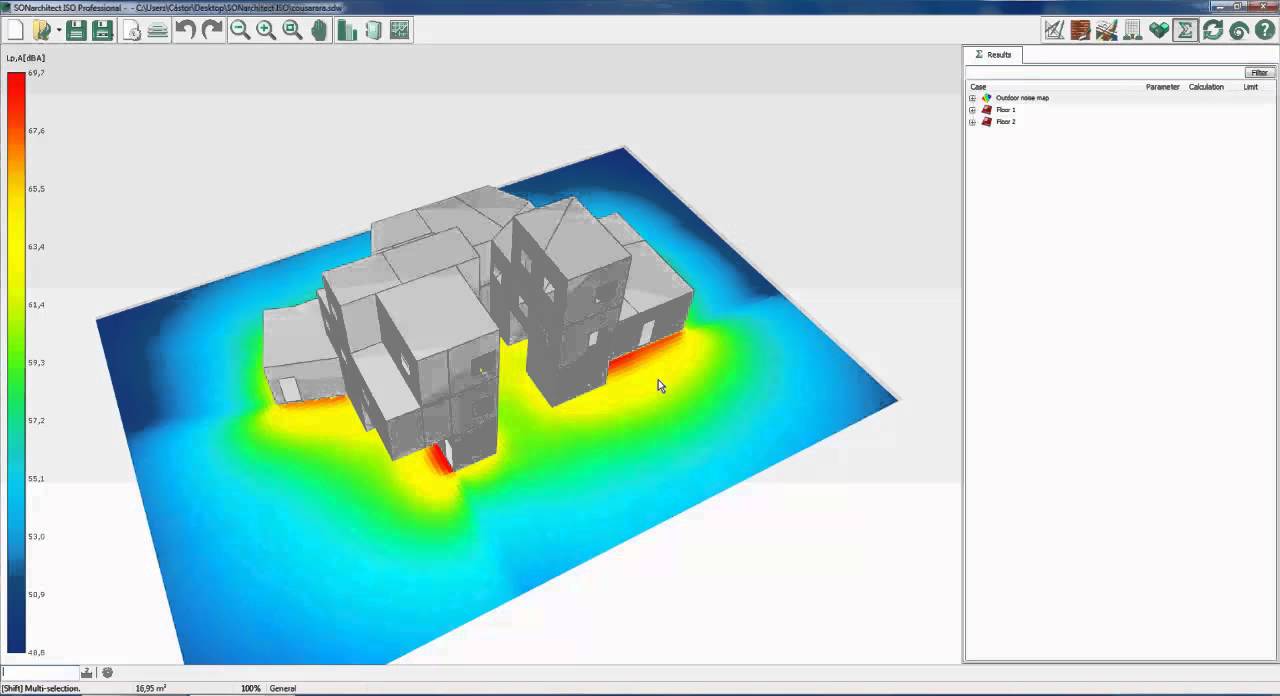Select the Sigma results toolbar button
1280x696 pixels.
[1185, 30]
